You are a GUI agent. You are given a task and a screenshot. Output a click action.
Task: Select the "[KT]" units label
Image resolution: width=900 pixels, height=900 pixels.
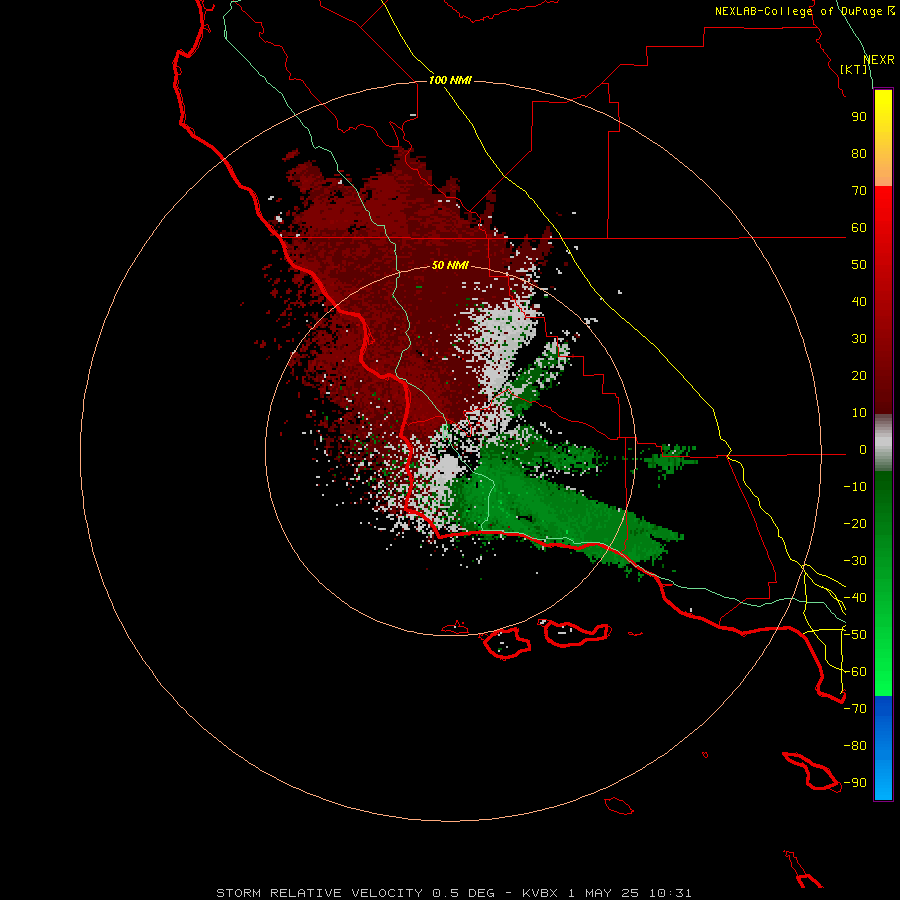pos(854,69)
